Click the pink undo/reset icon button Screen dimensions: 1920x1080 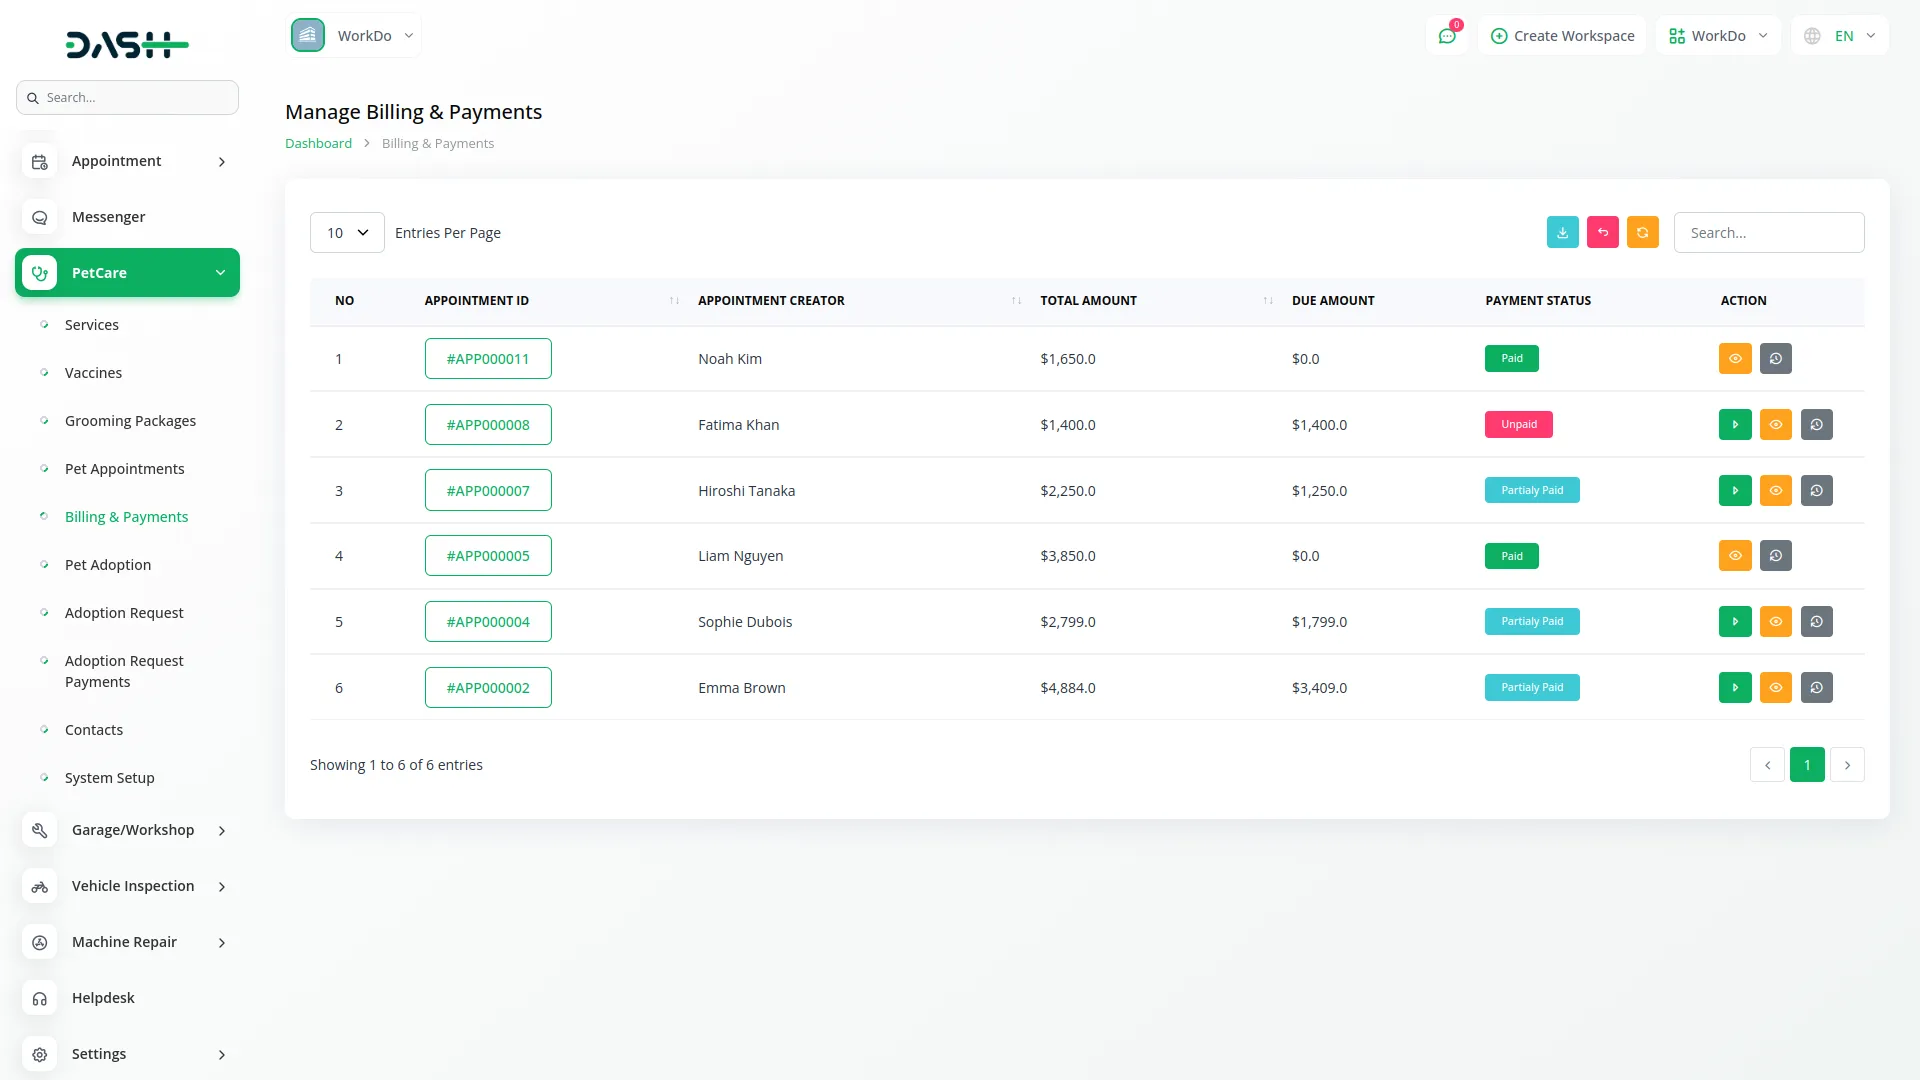pyautogui.click(x=1602, y=232)
